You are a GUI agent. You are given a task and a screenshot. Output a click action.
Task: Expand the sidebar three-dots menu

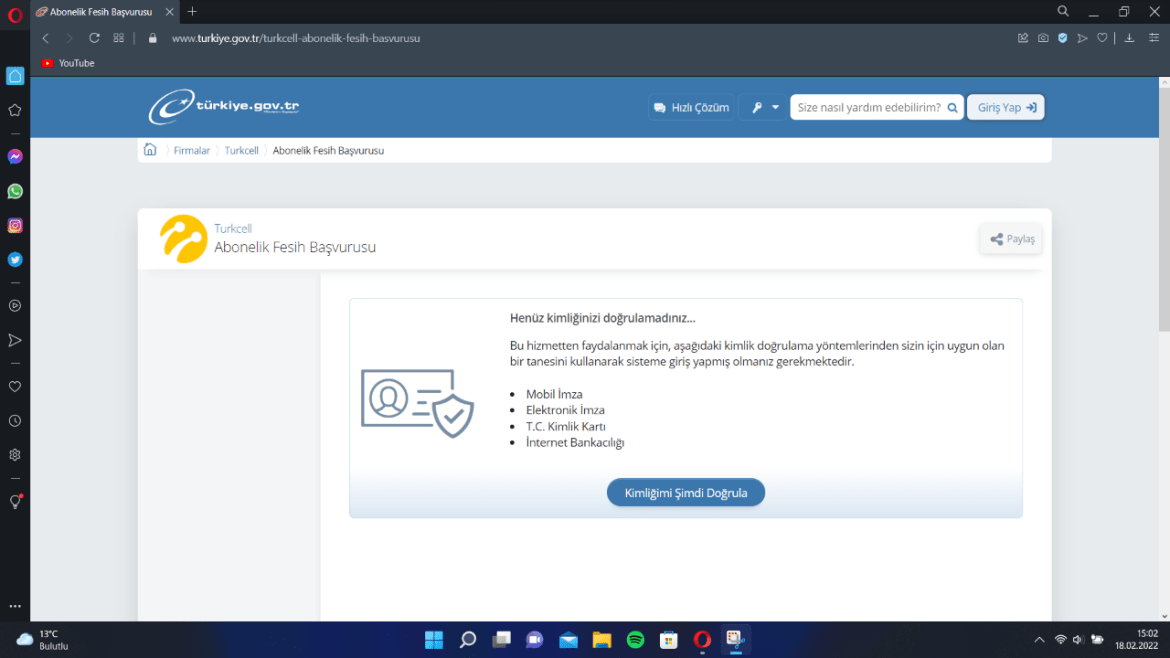tap(15, 606)
